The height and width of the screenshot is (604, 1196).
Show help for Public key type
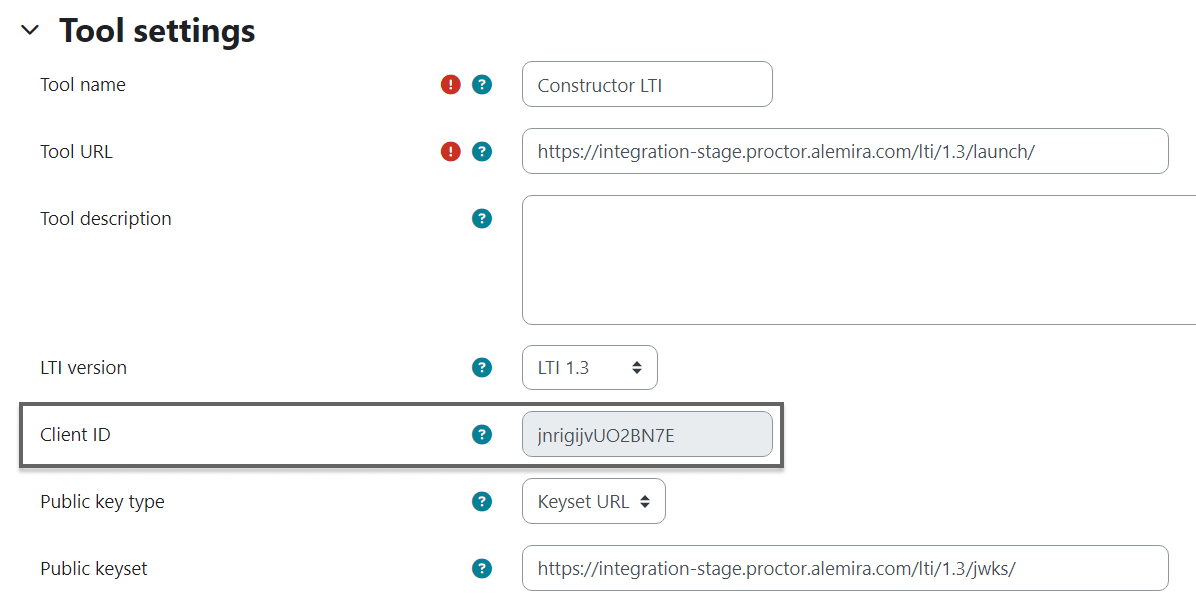482,502
